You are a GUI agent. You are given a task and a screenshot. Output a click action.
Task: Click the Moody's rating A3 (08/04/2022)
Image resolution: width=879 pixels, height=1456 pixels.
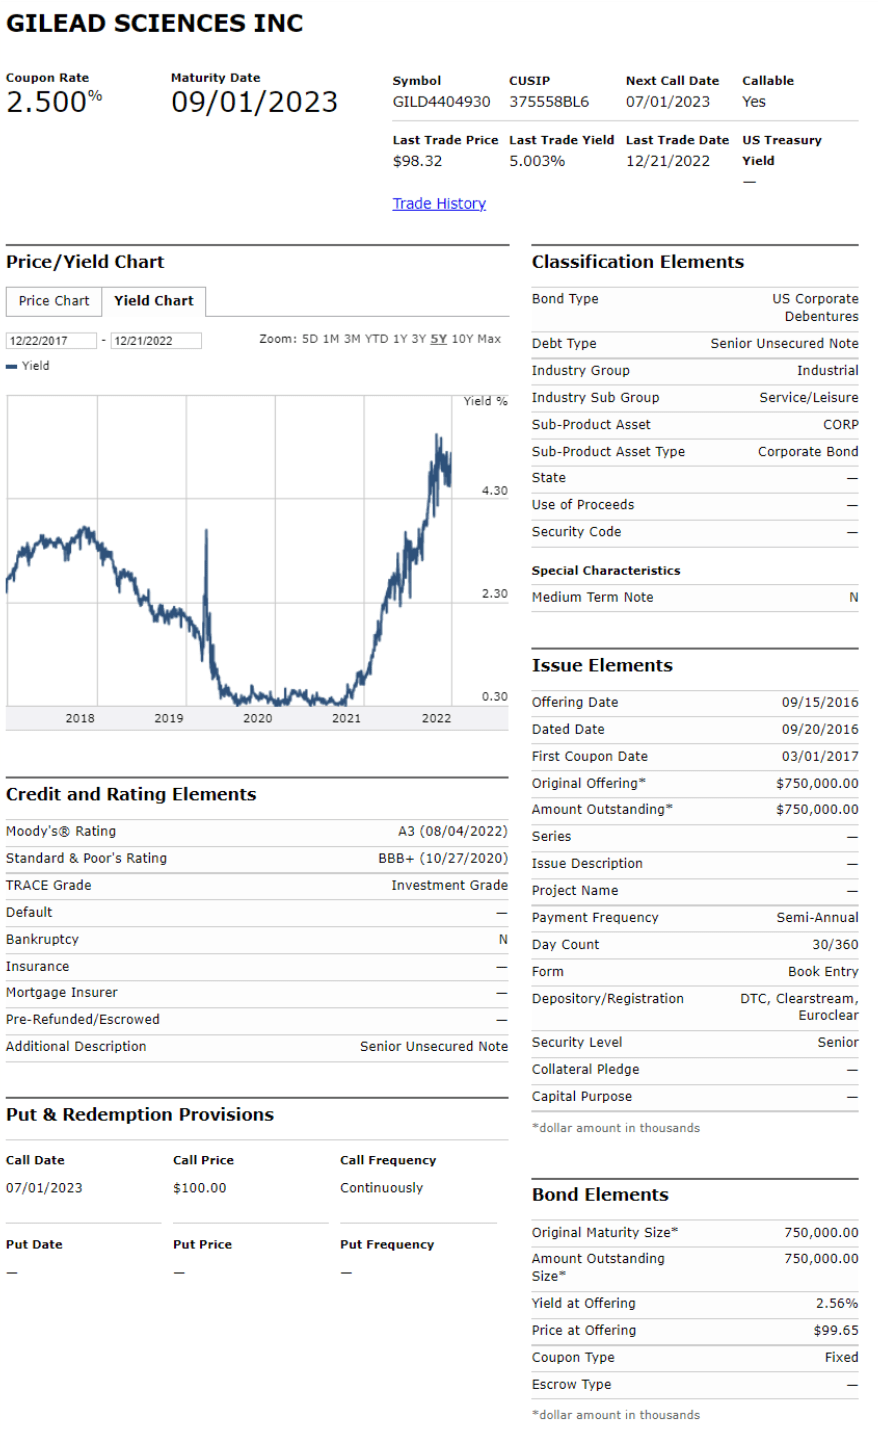[x=453, y=832]
